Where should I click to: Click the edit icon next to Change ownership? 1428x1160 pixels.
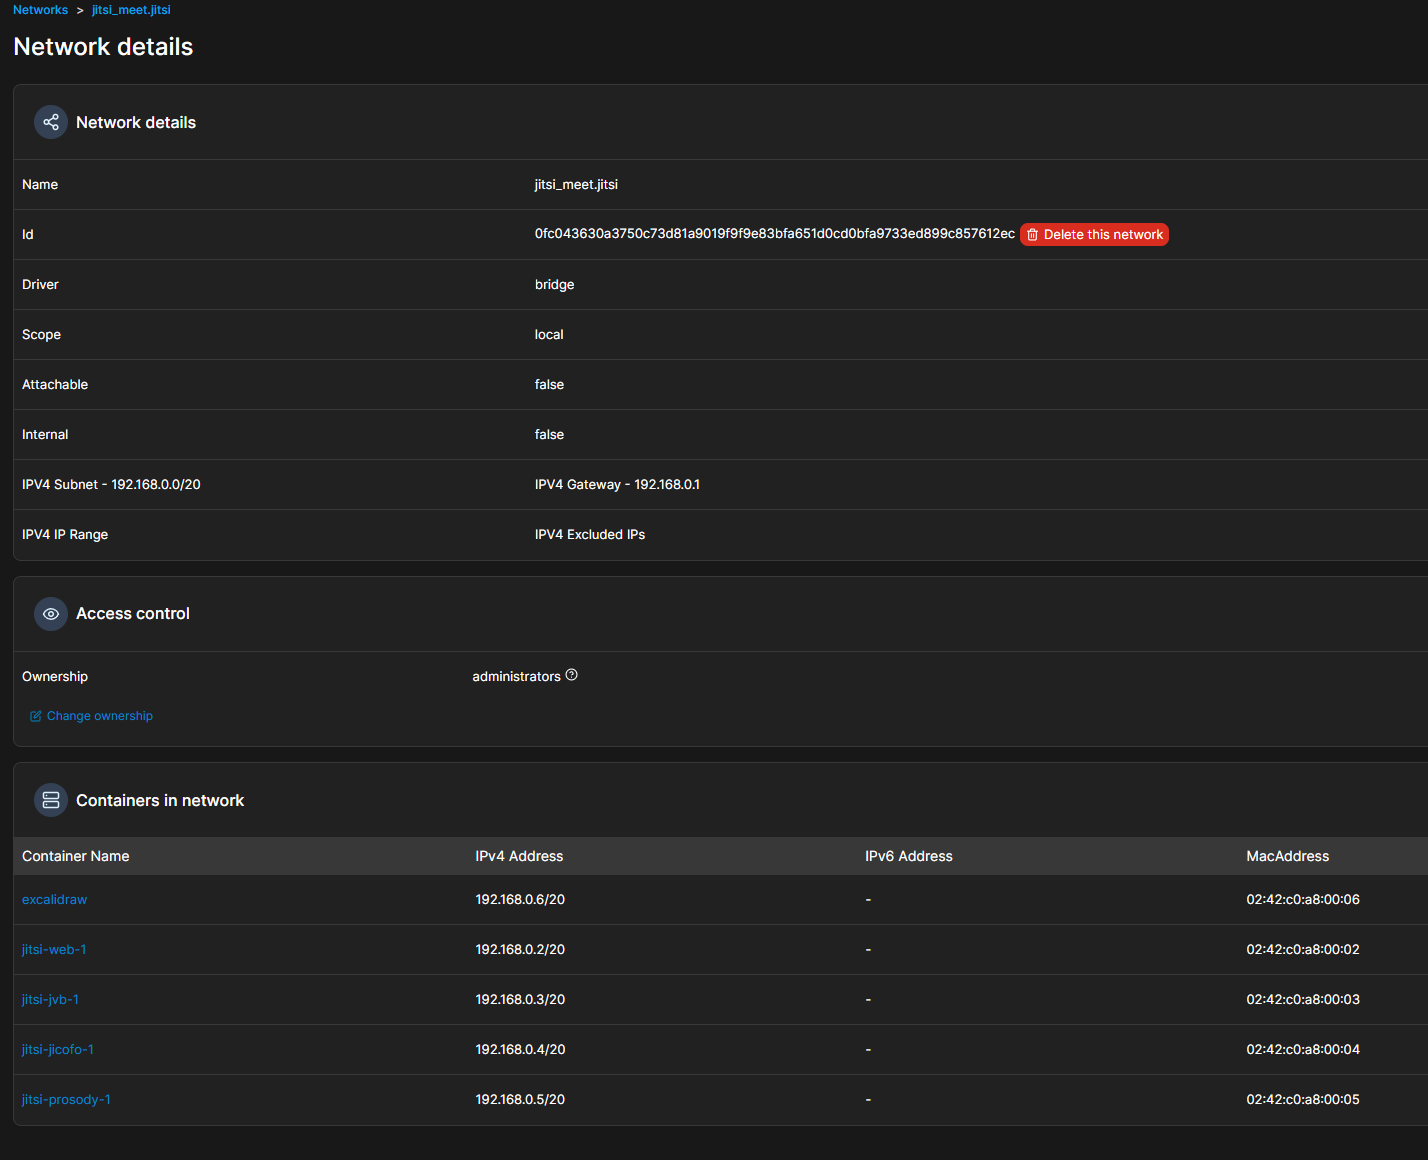click(36, 716)
